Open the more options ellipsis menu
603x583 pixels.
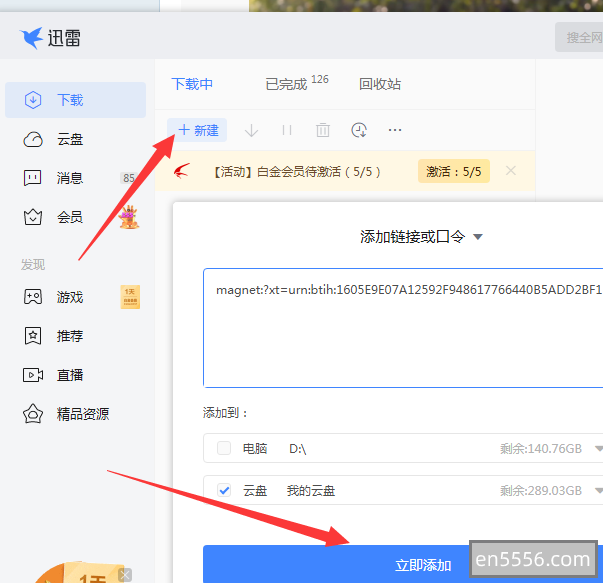(x=395, y=130)
